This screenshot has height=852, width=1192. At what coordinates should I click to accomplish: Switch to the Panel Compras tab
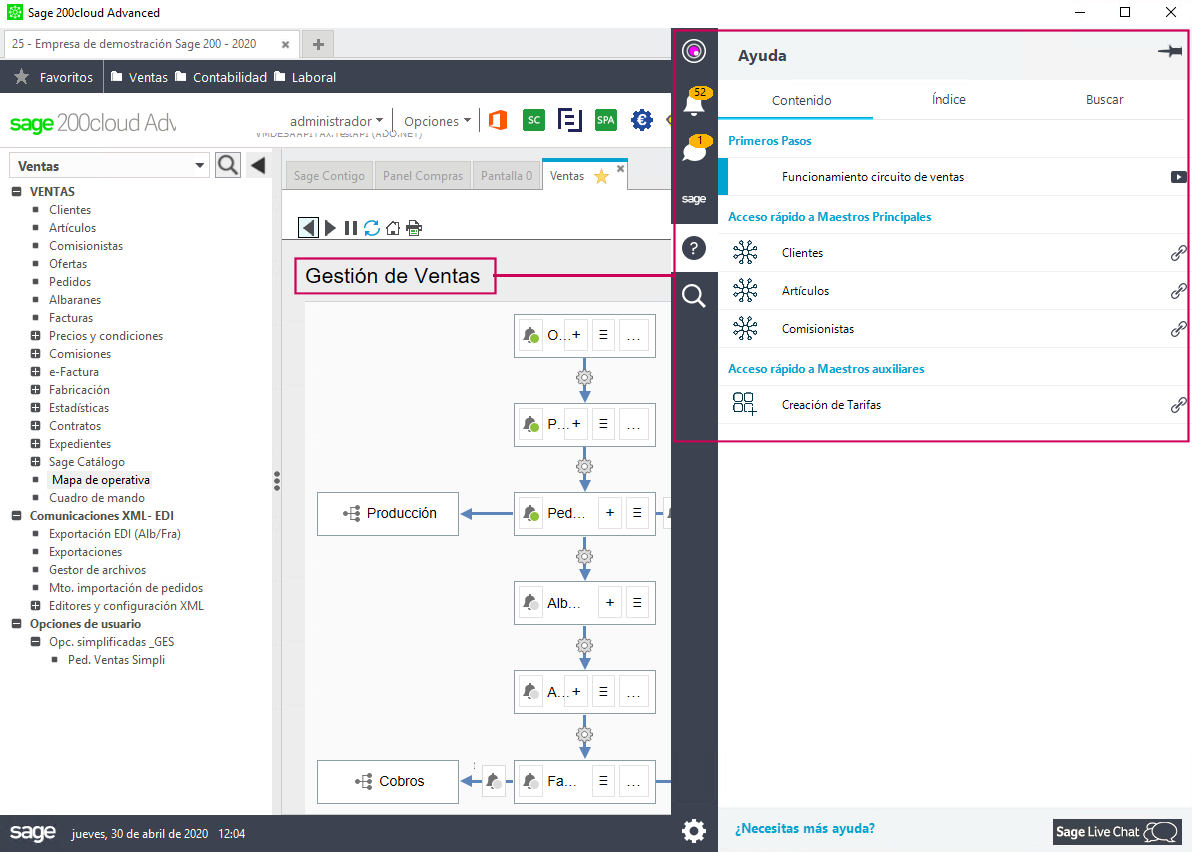click(423, 176)
